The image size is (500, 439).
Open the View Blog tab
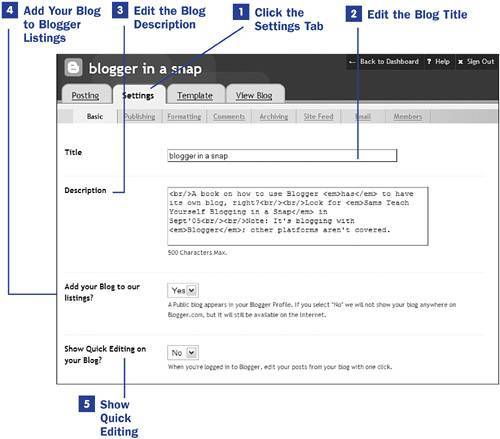[254, 95]
